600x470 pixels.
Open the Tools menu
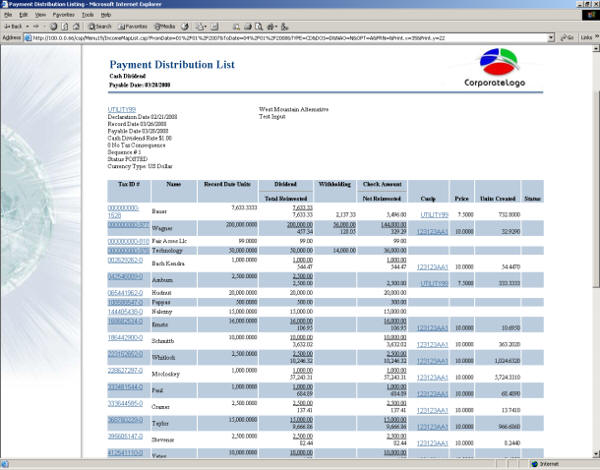click(x=88, y=15)
